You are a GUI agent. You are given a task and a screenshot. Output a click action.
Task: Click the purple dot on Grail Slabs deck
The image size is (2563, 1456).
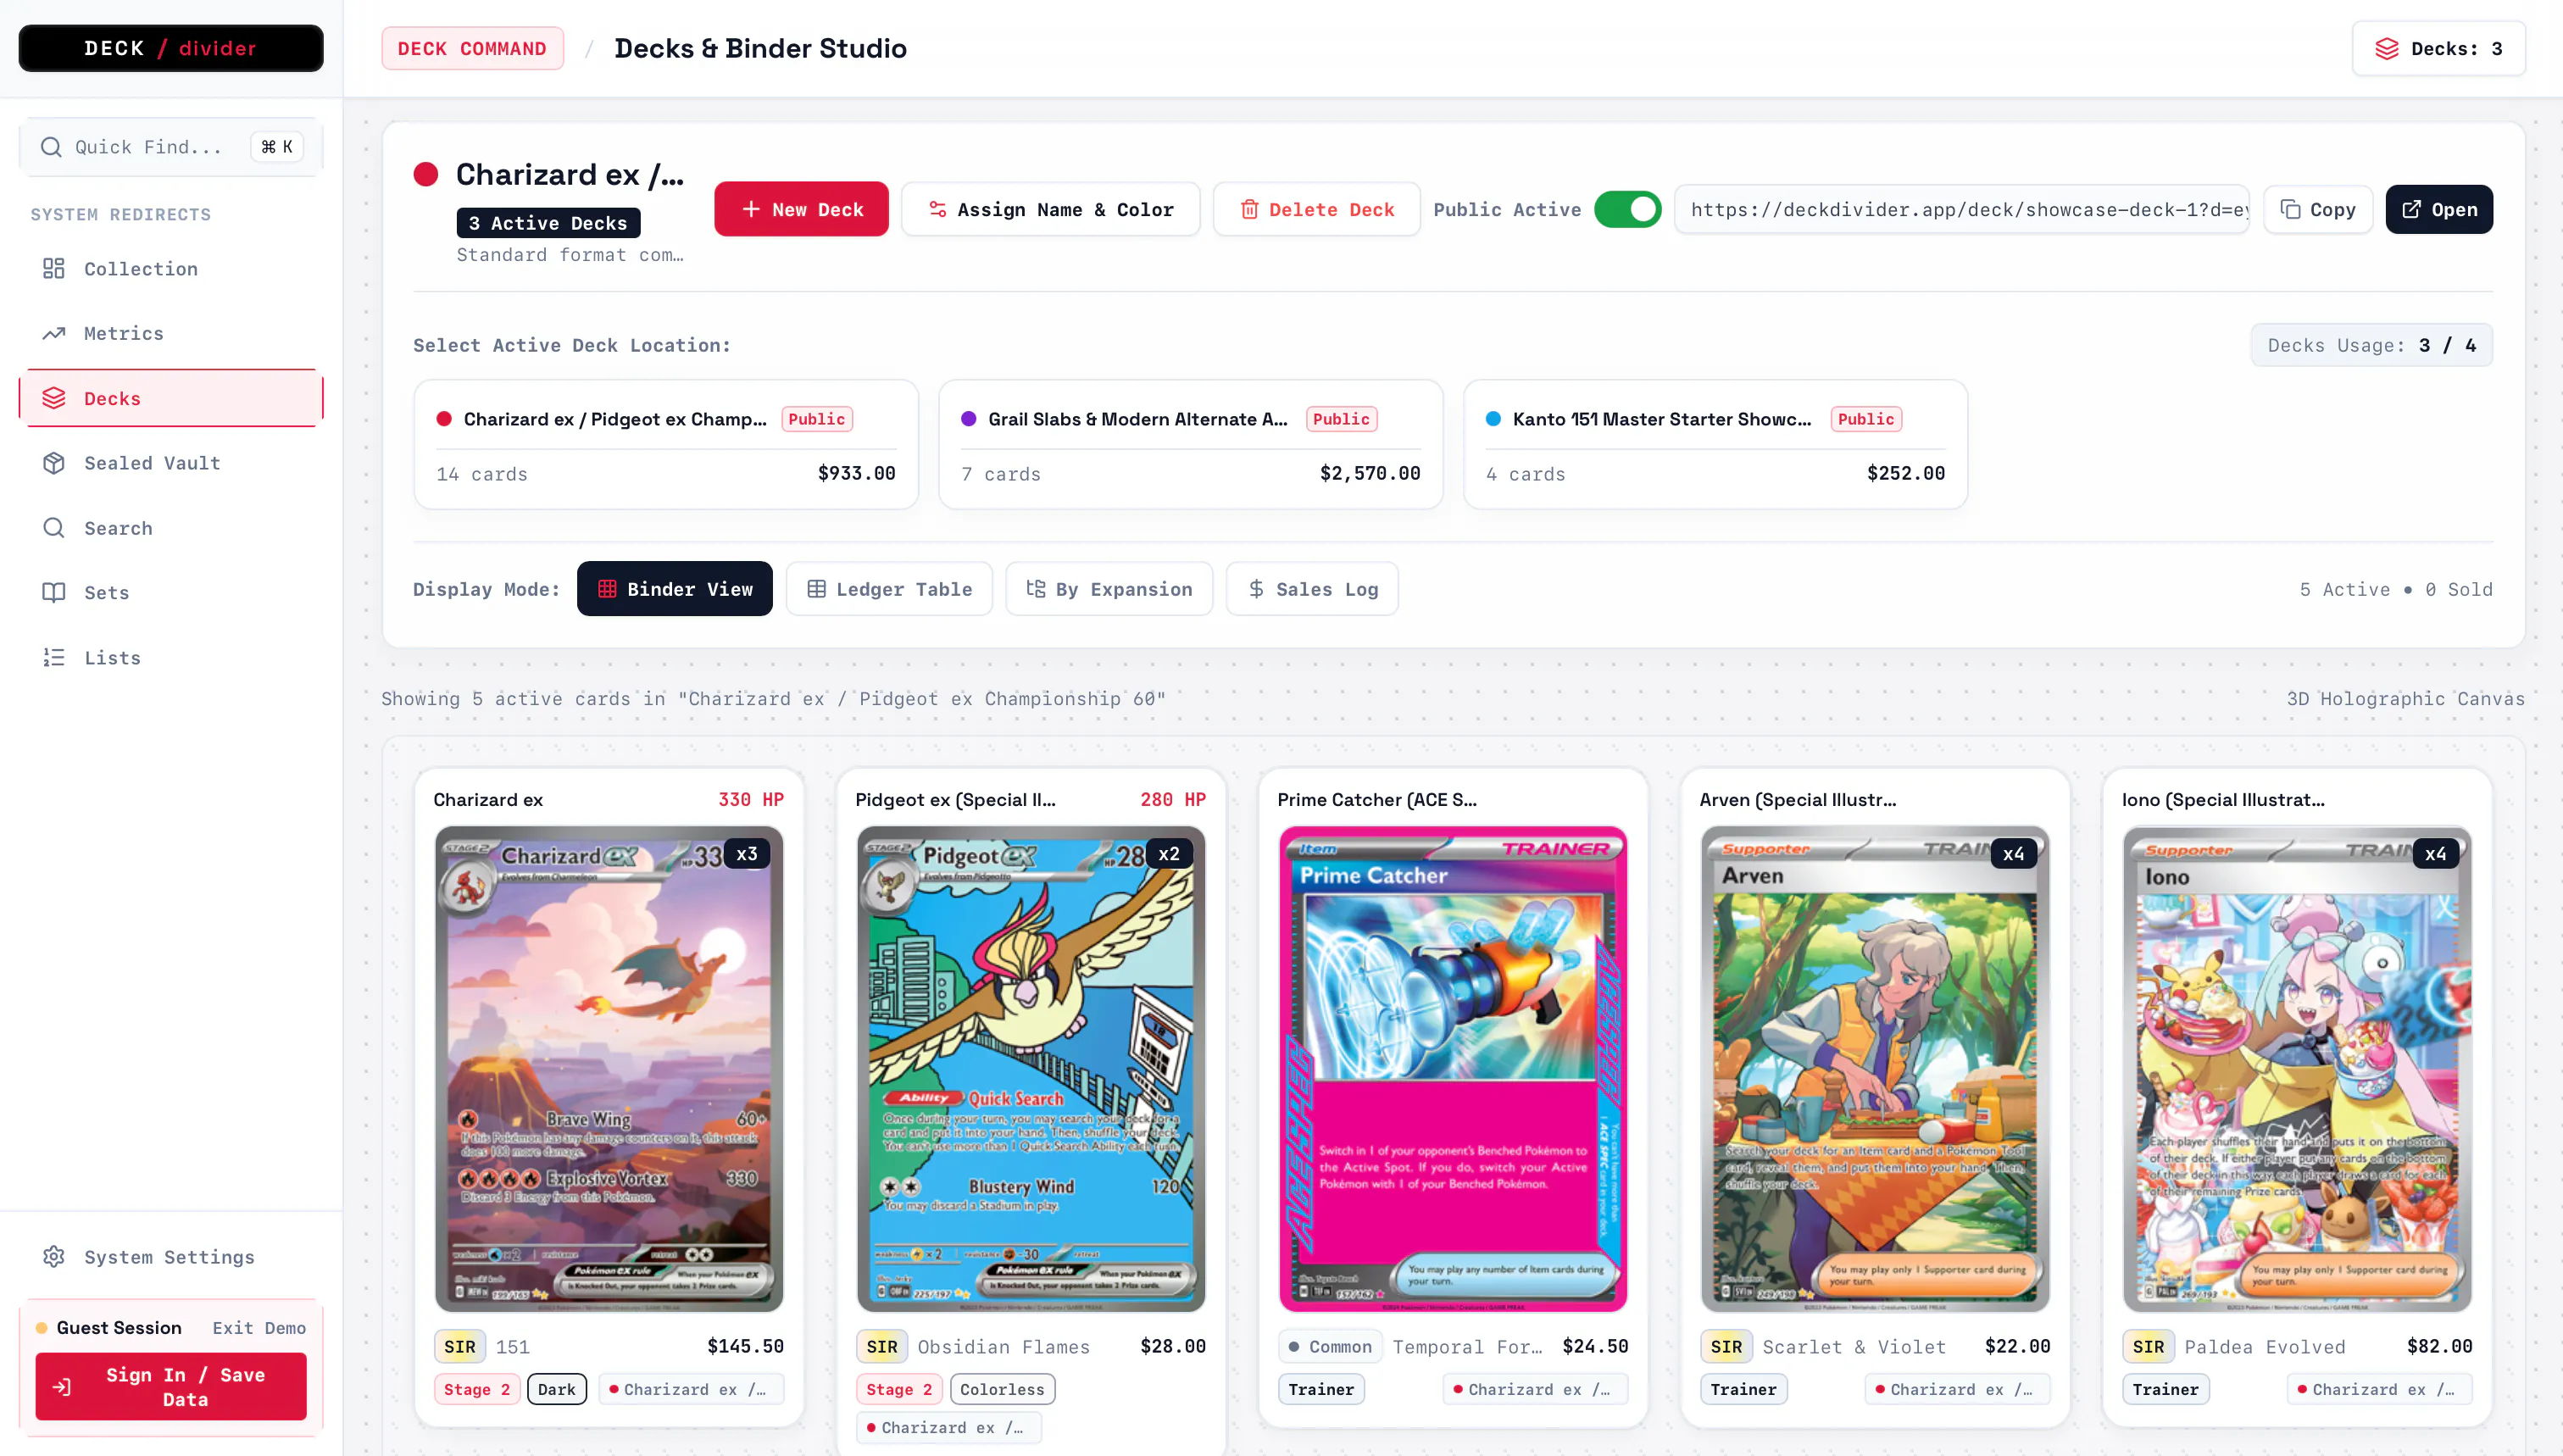pyautogui.click(x=968, y=419)
